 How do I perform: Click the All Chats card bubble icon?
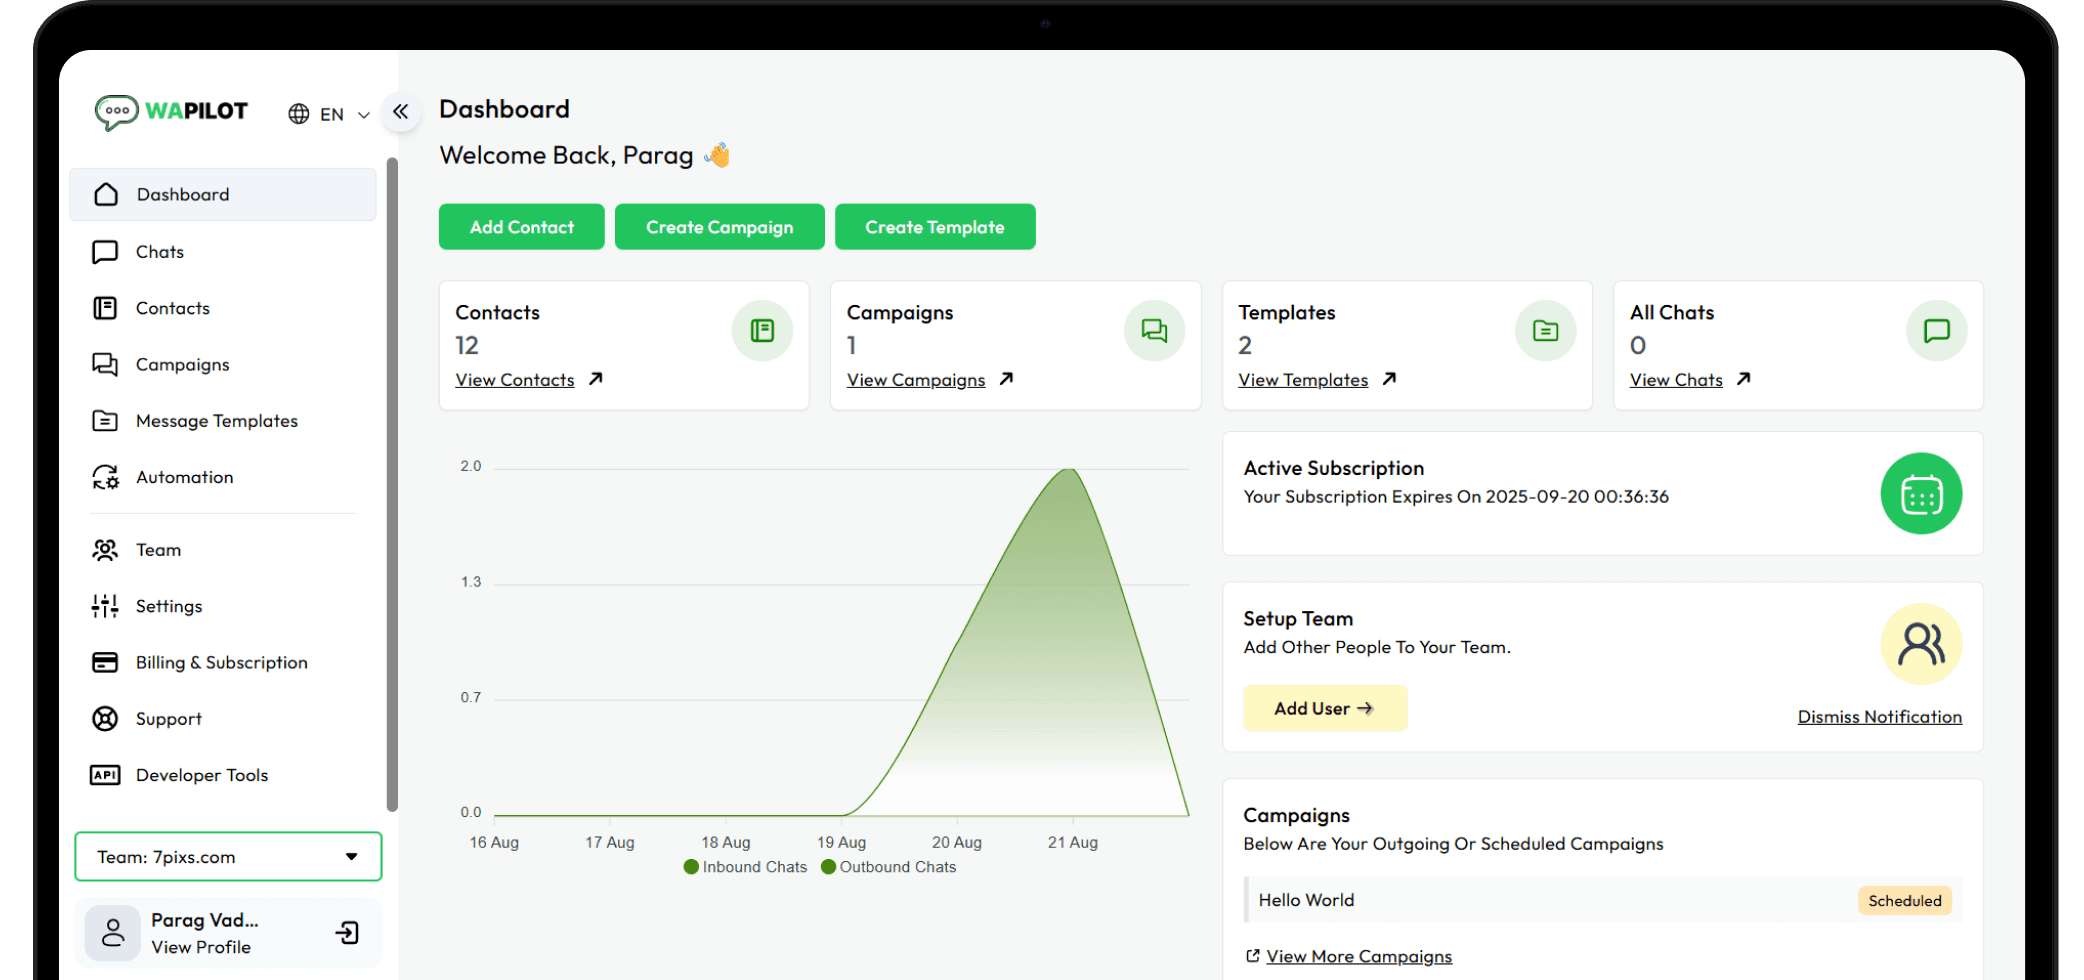[x=1937, y=331]
